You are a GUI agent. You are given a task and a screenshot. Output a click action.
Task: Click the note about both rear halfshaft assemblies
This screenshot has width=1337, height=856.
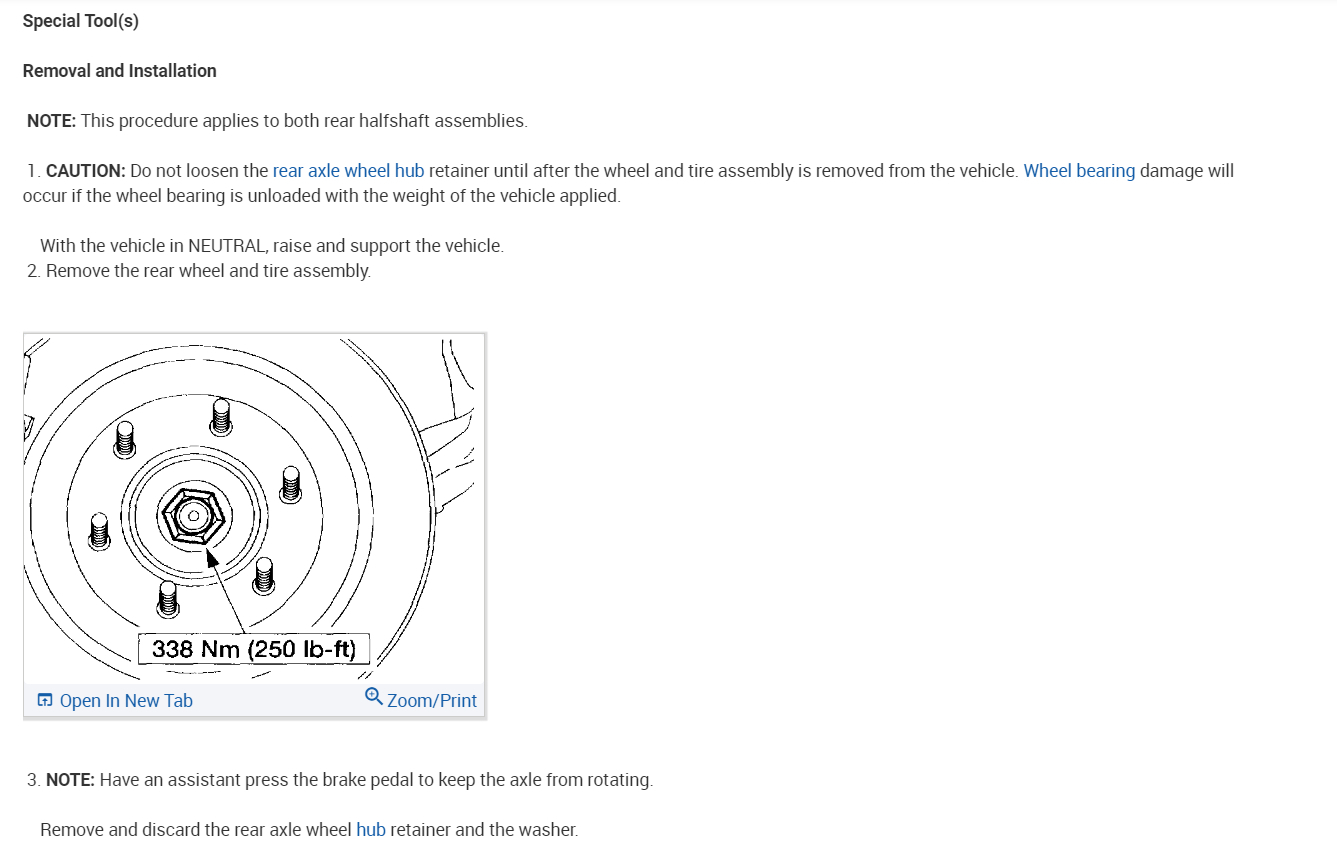point(277,121)
